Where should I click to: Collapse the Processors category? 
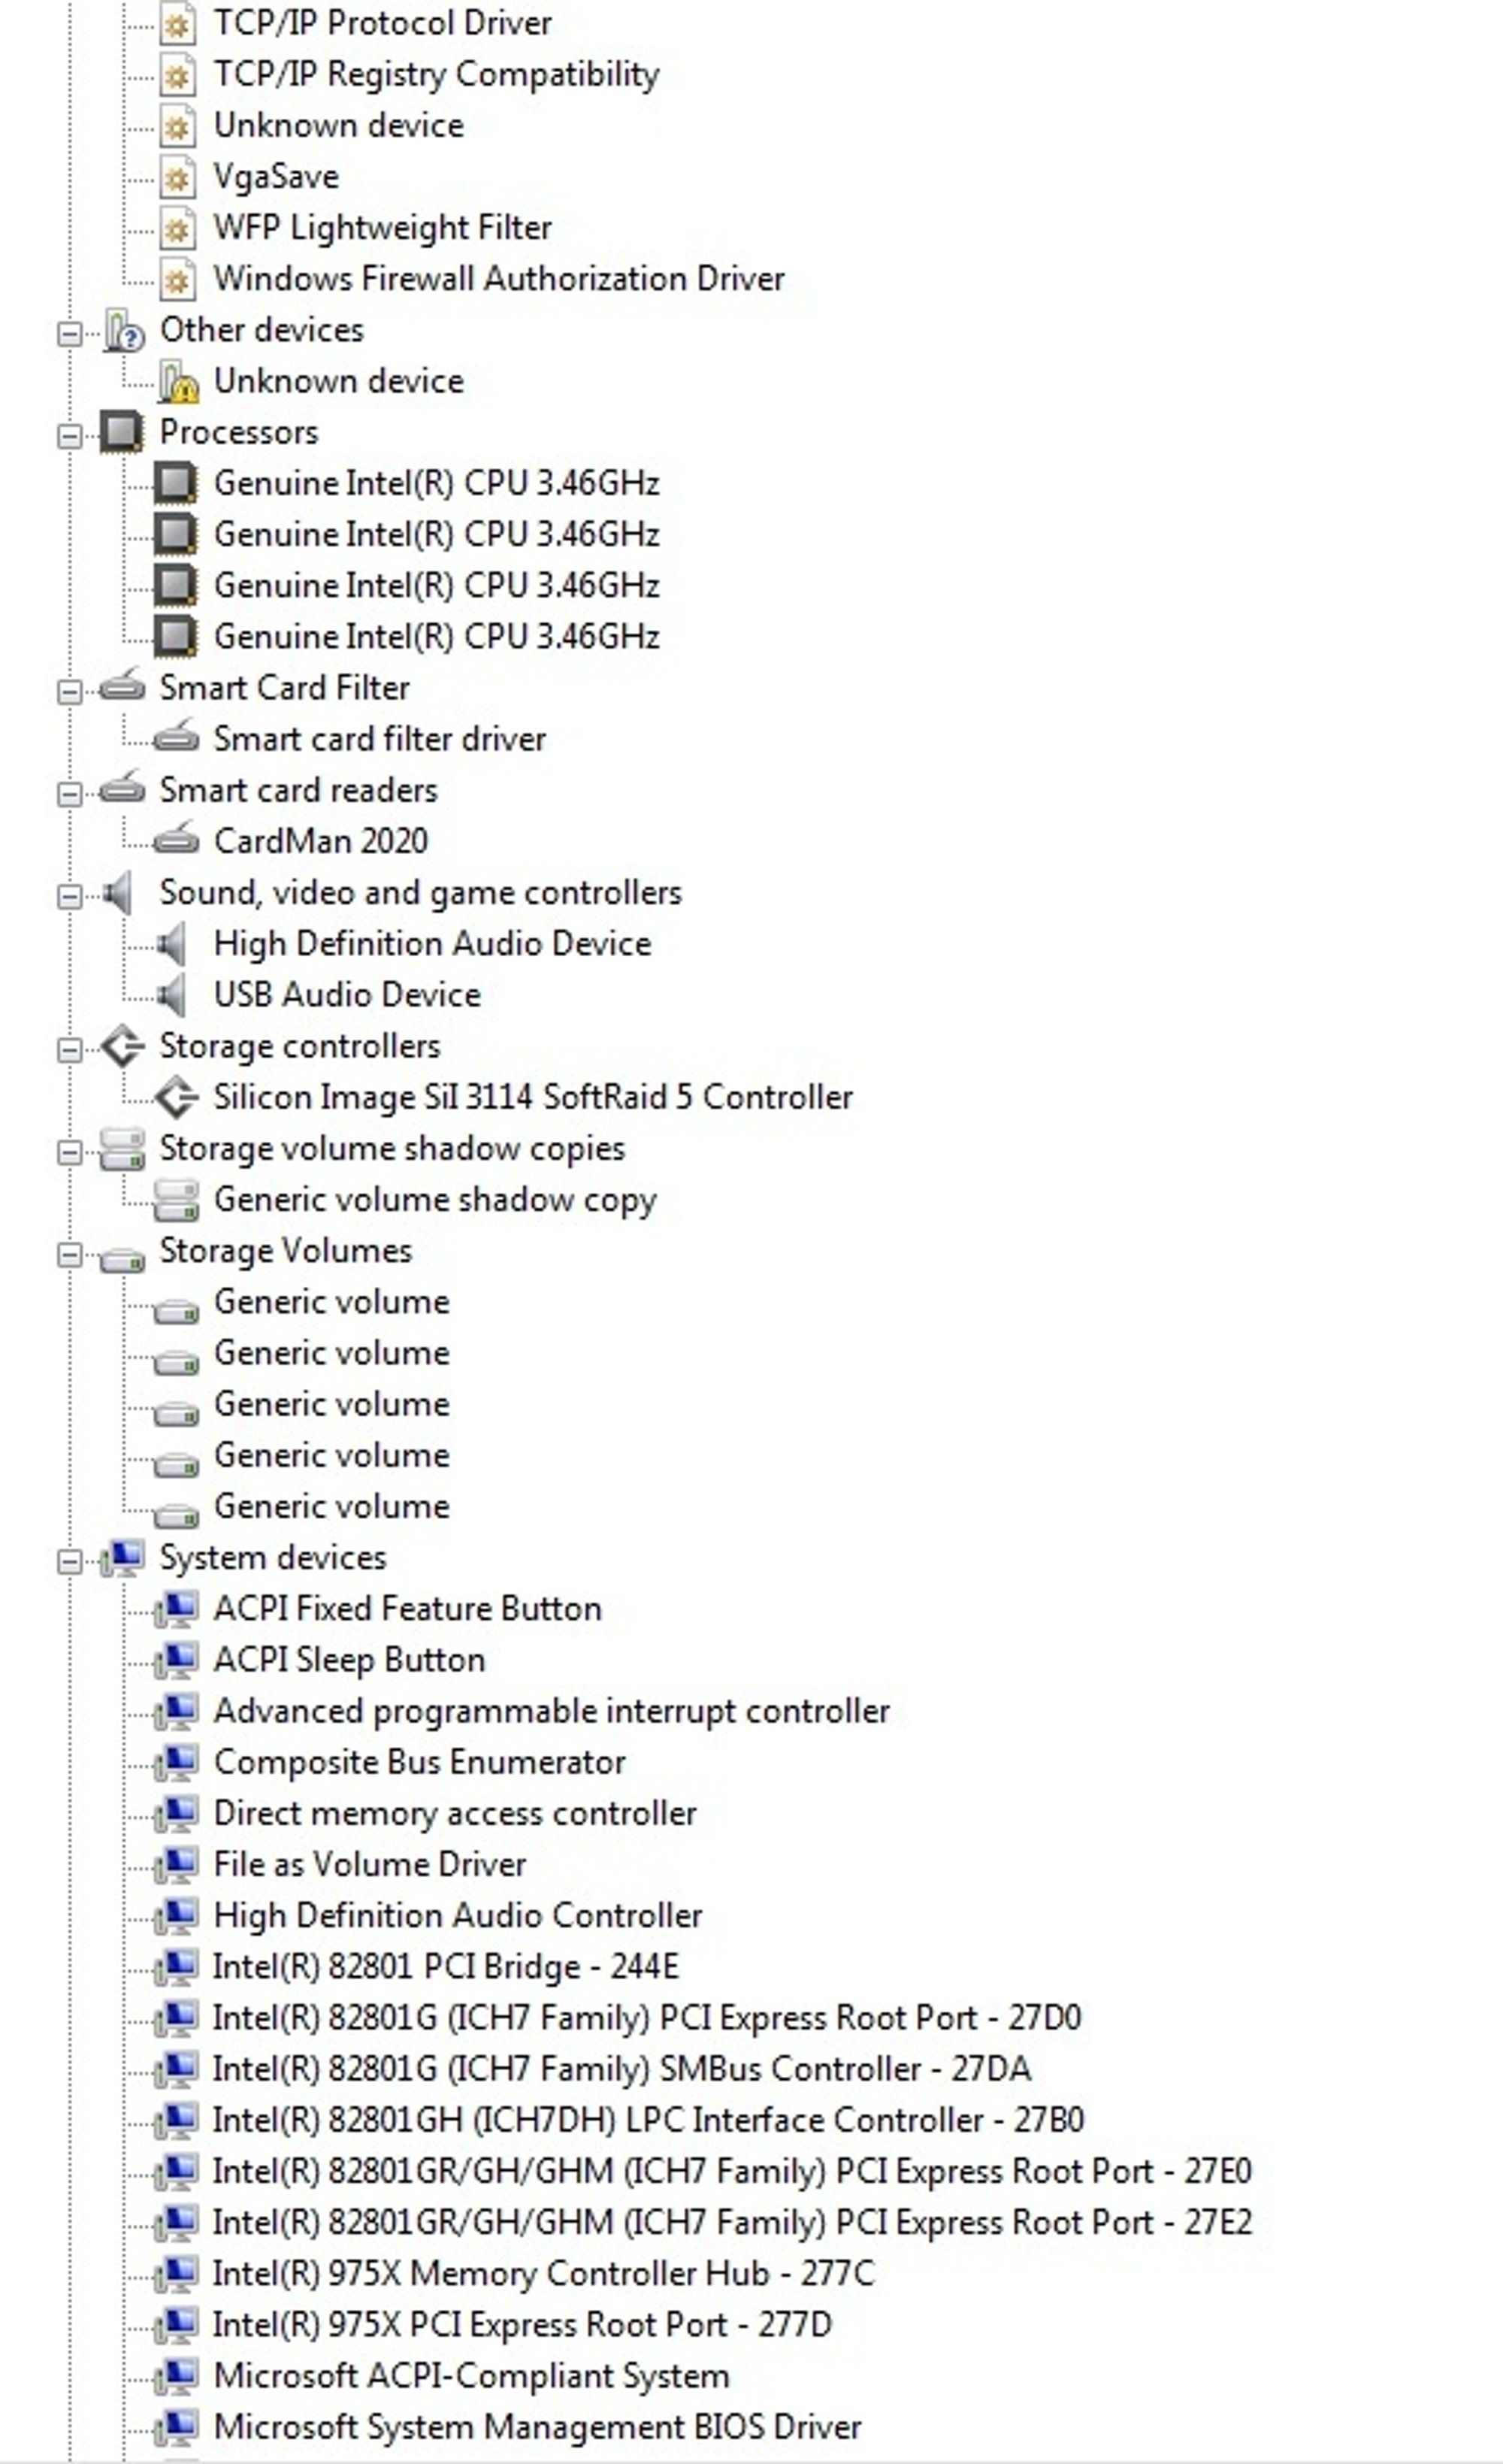pyautogui.click(x=69, y=436)
